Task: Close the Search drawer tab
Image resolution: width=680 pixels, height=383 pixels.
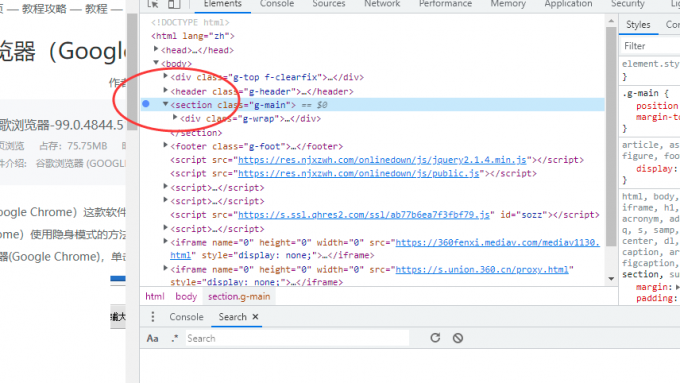Action: coord(255,317)
